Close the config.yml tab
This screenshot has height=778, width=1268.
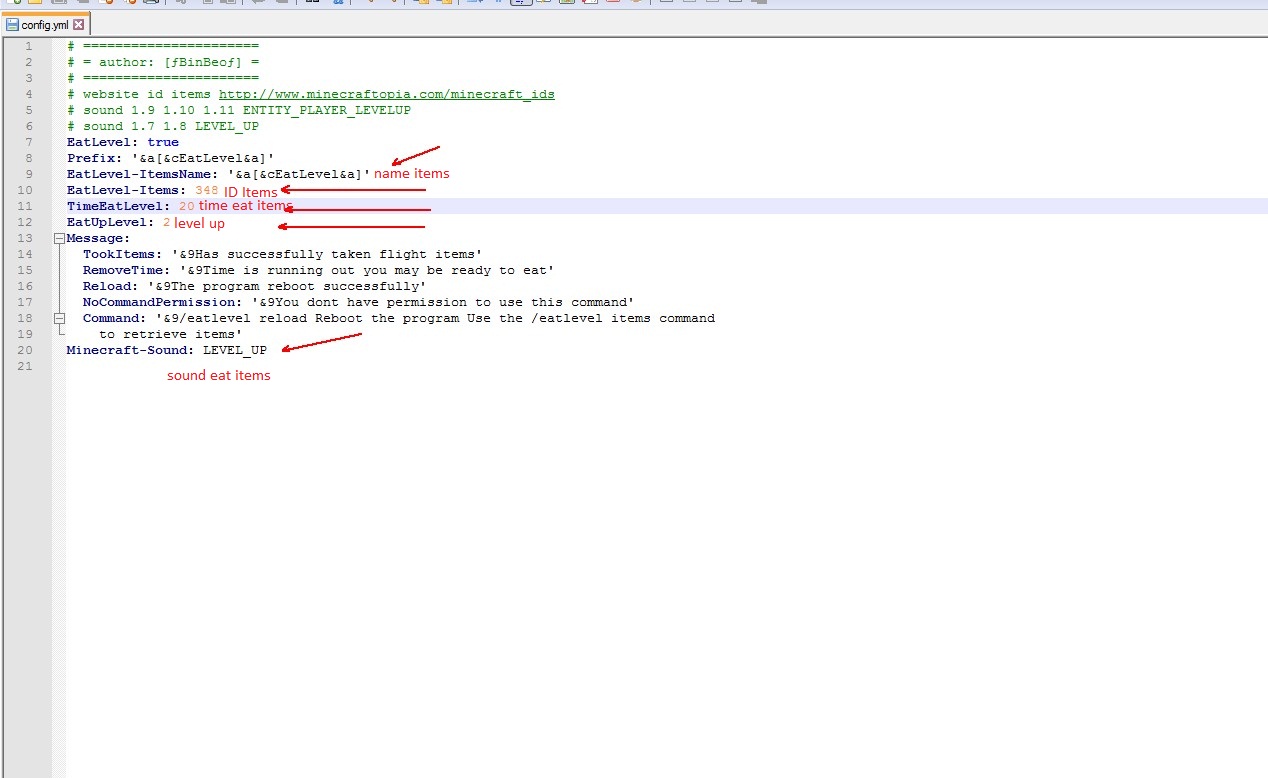click(x=79, y=25)
